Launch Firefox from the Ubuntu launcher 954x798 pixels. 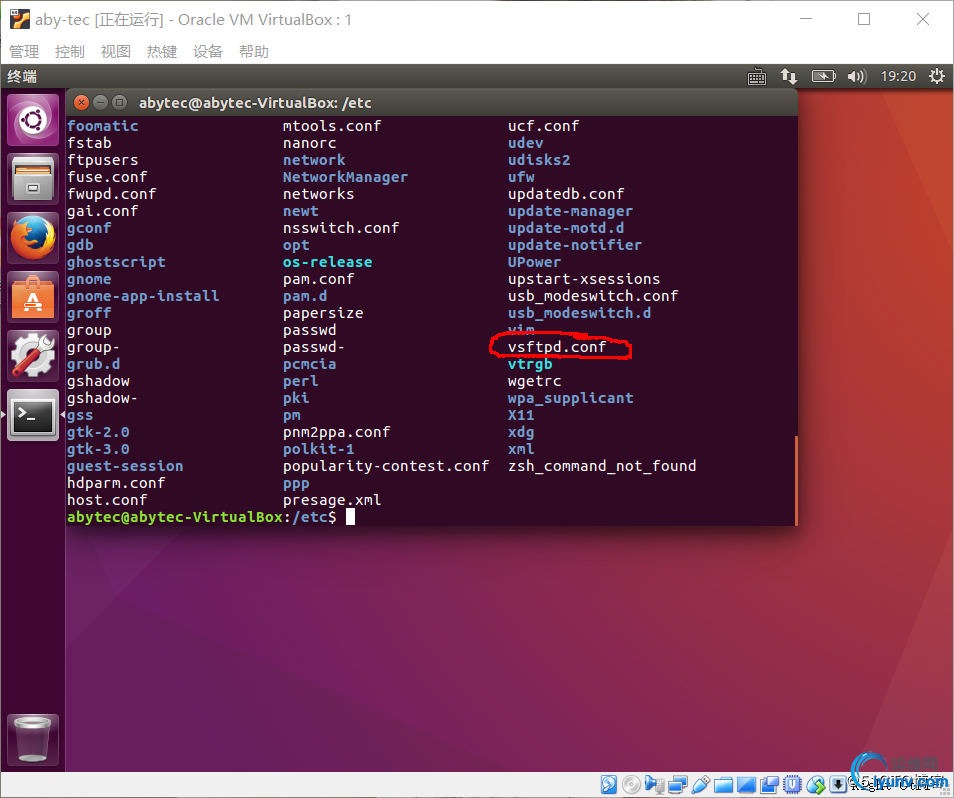pos(33,237)
